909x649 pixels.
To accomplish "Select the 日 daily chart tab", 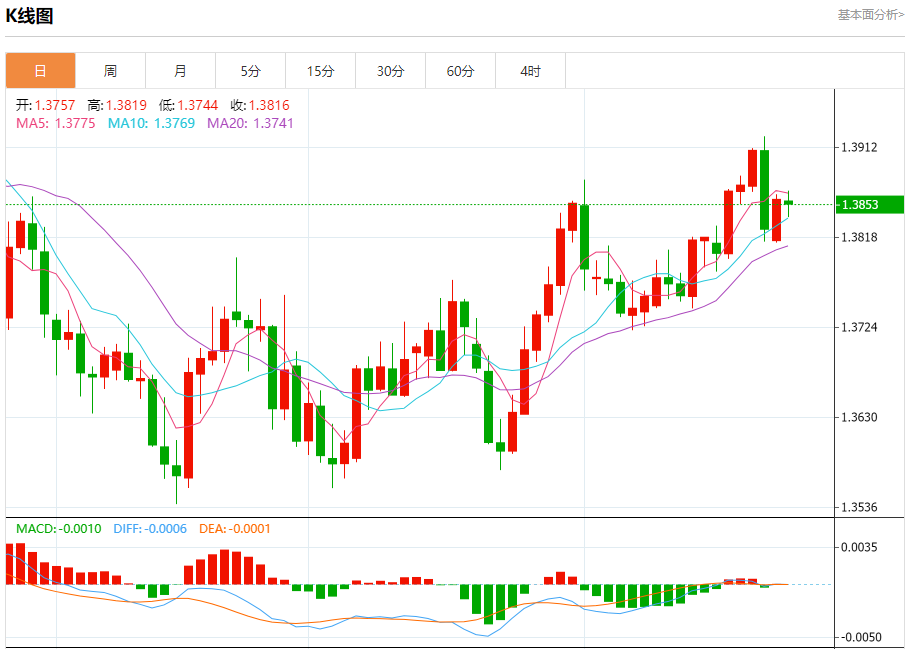I will point(41,71).
